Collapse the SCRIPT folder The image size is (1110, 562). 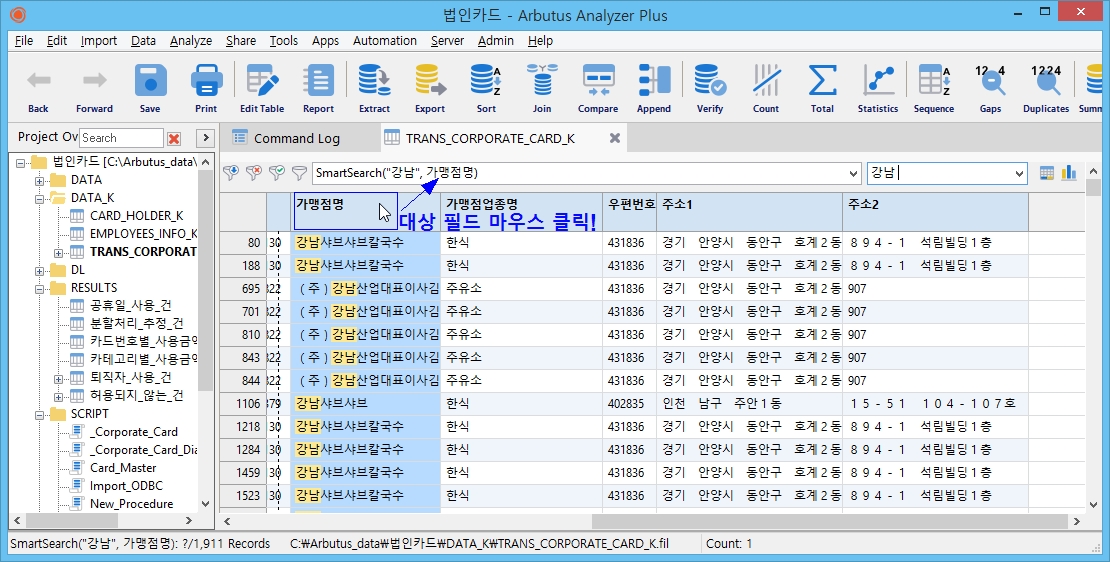tap(39, 414)
